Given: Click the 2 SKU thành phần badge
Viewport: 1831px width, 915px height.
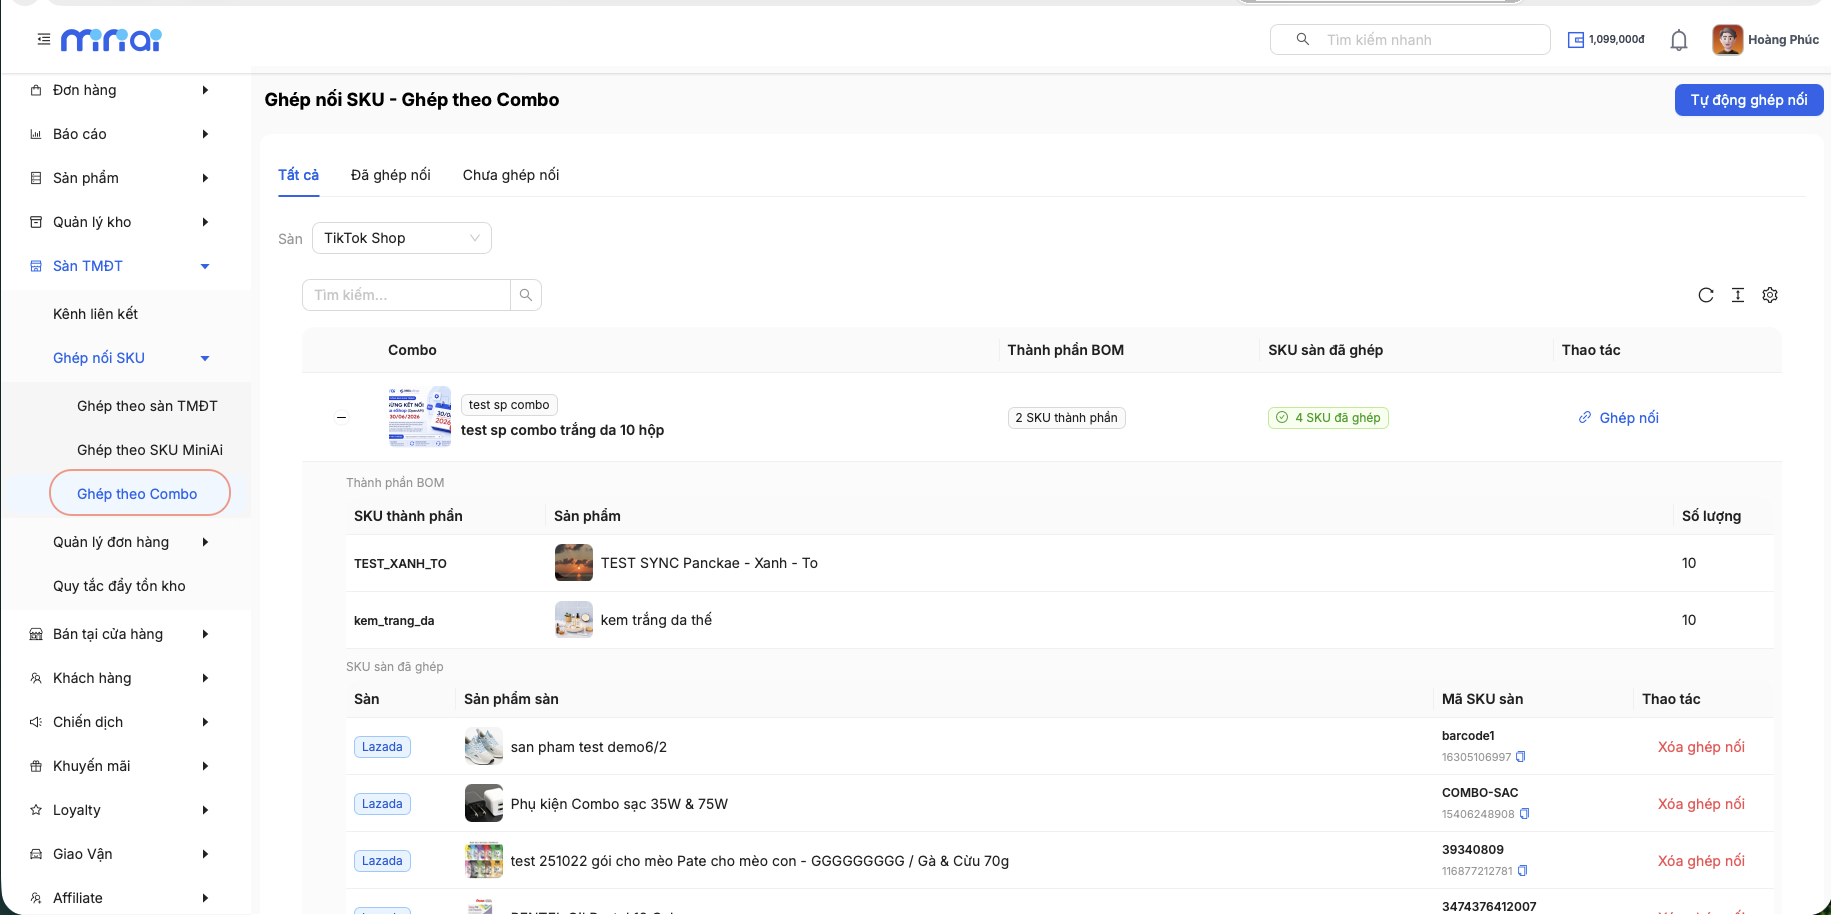Looking at the screenshot, I should [1066, 418].
